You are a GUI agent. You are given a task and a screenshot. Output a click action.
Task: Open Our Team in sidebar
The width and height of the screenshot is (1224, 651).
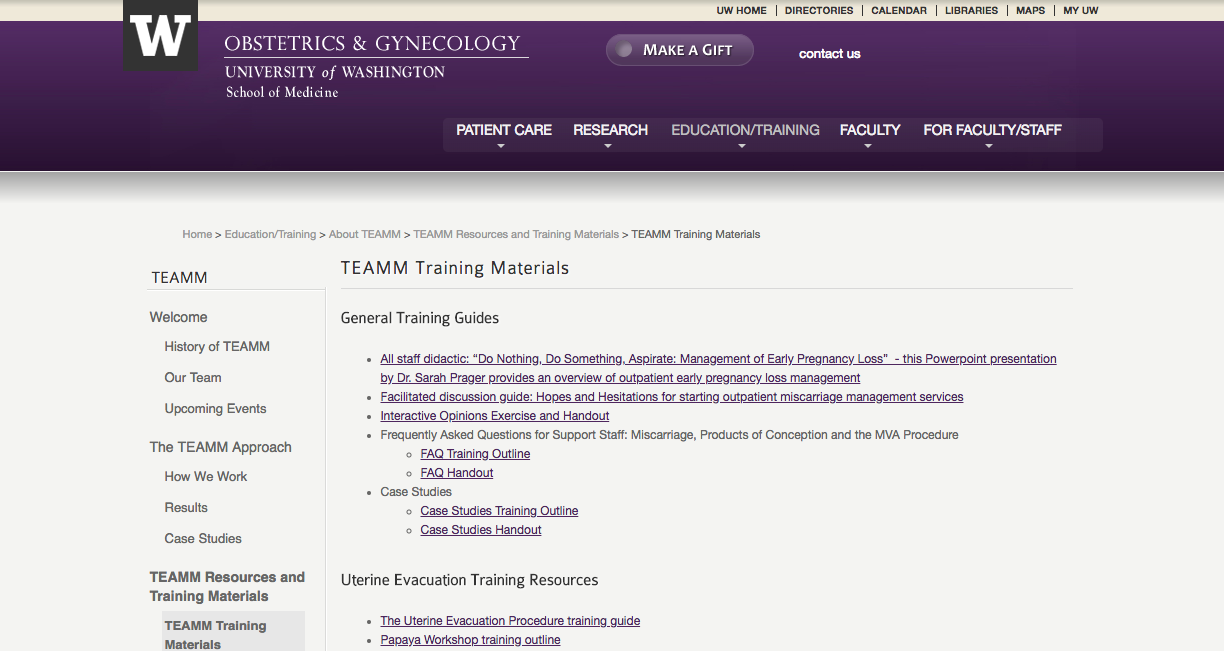pos(193,377)
